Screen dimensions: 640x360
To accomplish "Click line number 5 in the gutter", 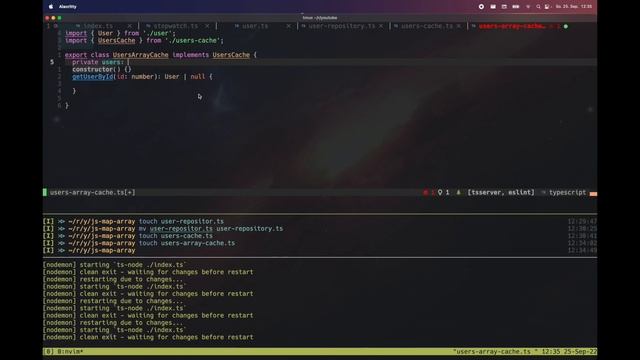I will pyautogui.click(x=52, y=62).
